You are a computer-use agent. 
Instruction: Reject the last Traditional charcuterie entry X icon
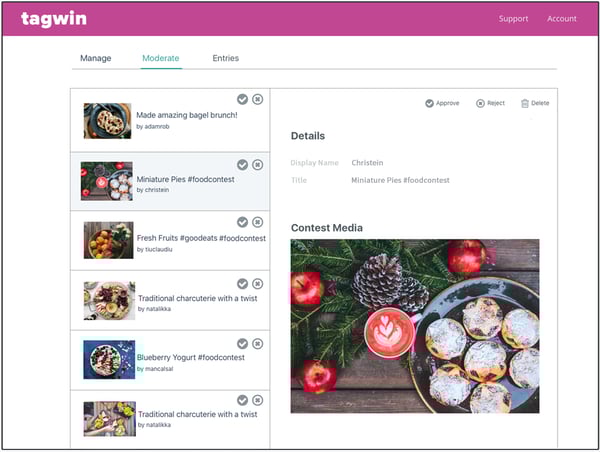(x=258, y=400)
